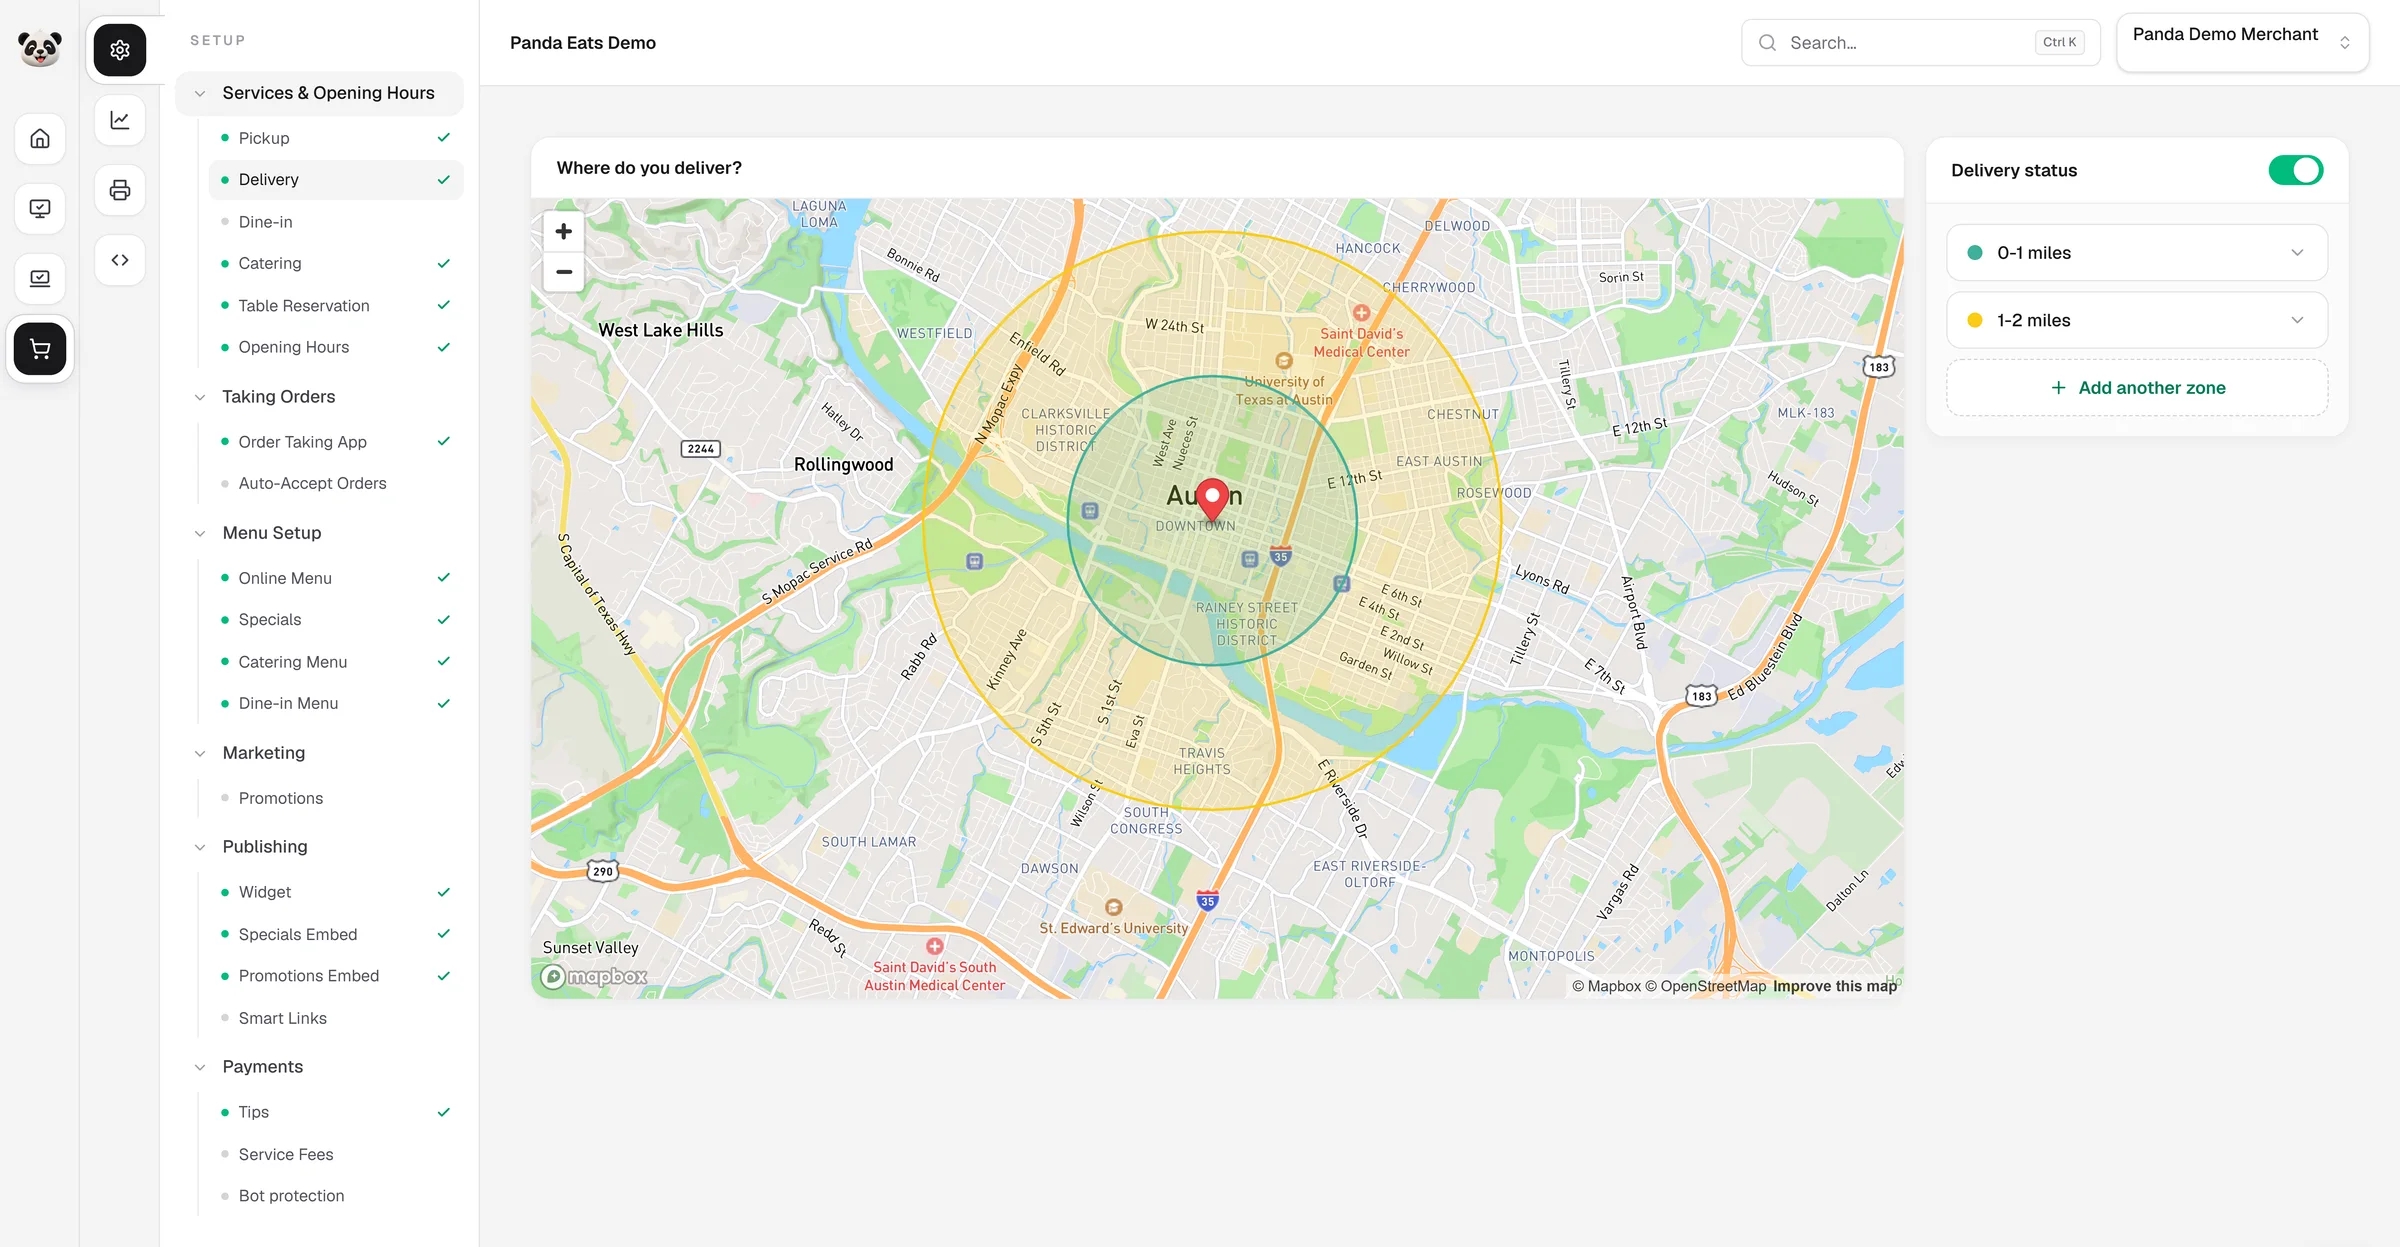Click the plus icon beside Add another zone
The image size is (2400, 1247).
[2058, 388]
